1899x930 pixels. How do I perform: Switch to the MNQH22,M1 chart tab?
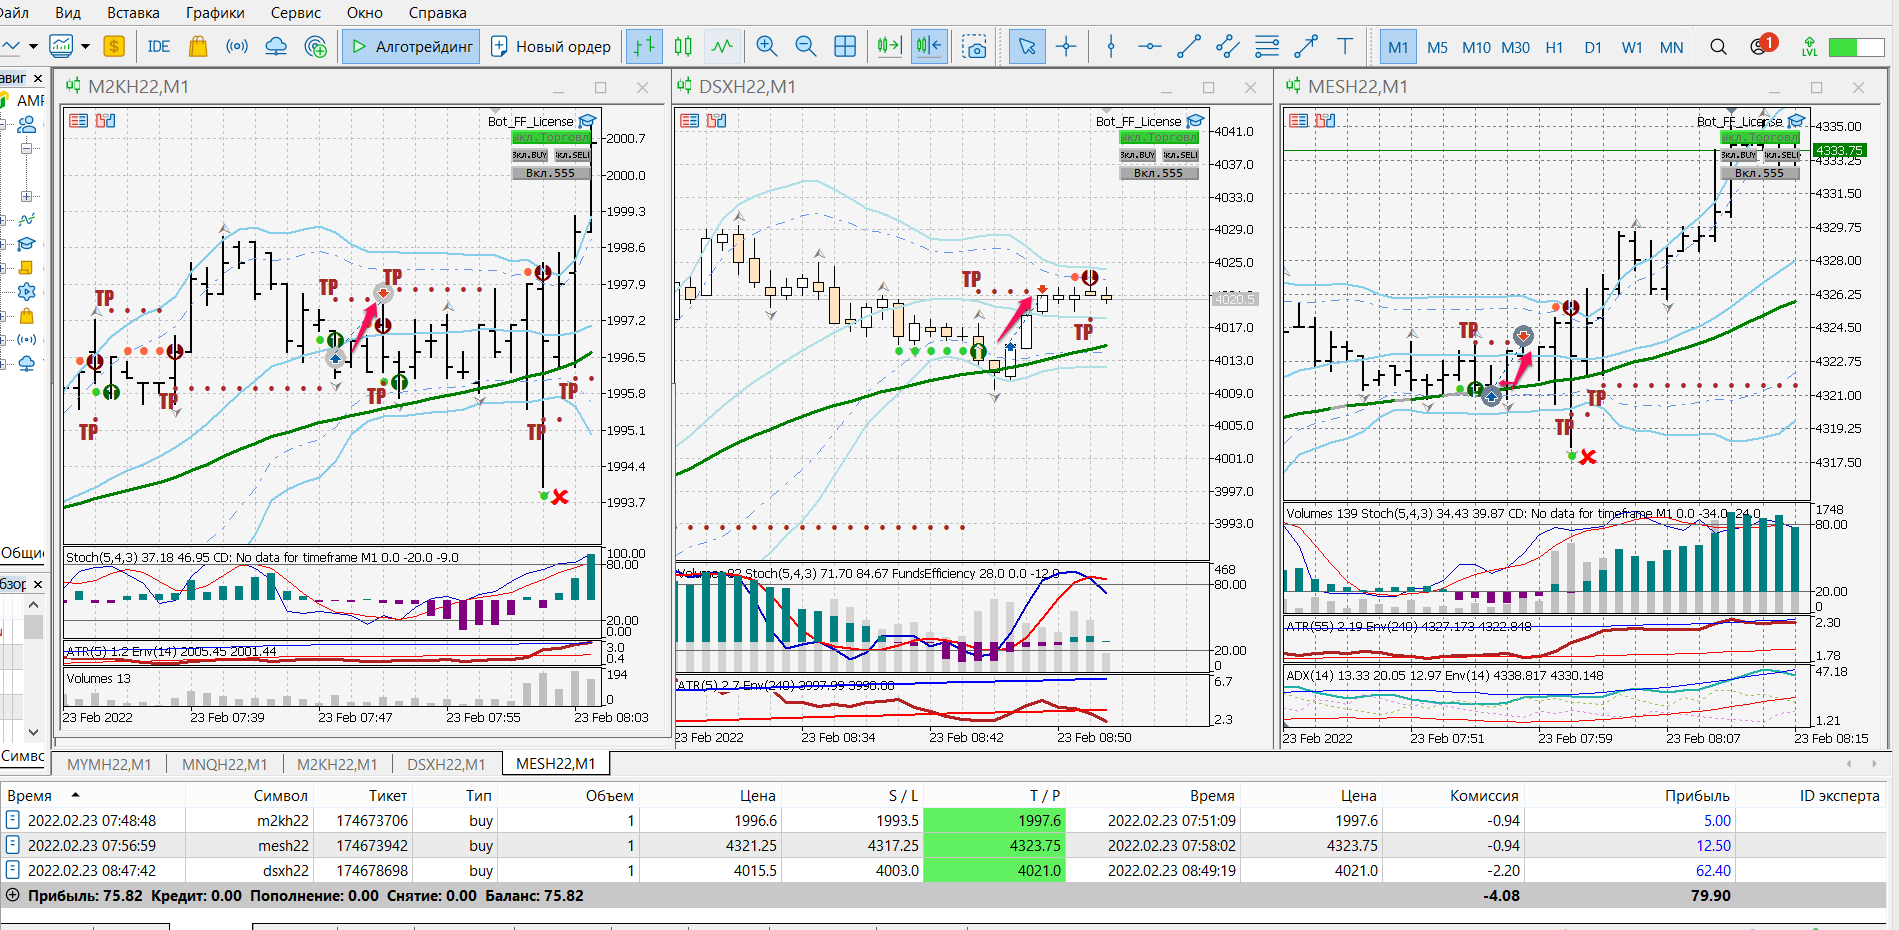225,764
